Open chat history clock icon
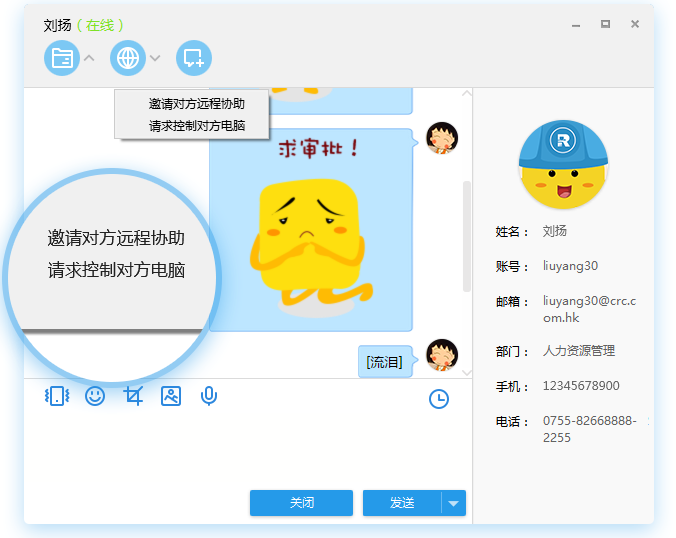This screenshot has height=538, width=676. pos(438,399)
